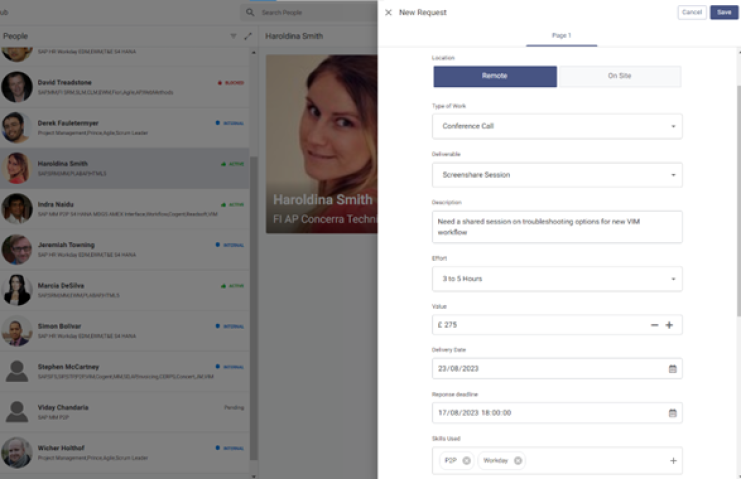Click the expand arrows icon in People header
The image size is (741, 479).
pyautogui.click(x=248, y=36)
